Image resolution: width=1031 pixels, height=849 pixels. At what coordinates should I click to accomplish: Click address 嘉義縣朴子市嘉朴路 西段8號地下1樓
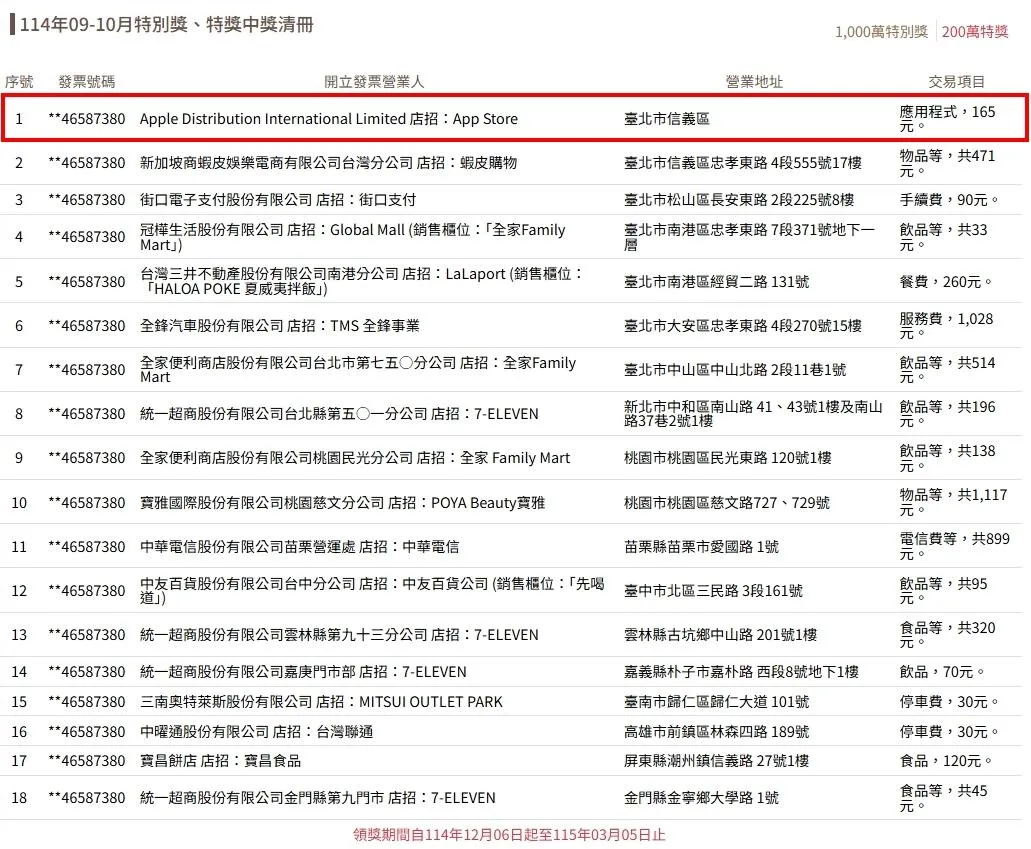tap(742, 672)
